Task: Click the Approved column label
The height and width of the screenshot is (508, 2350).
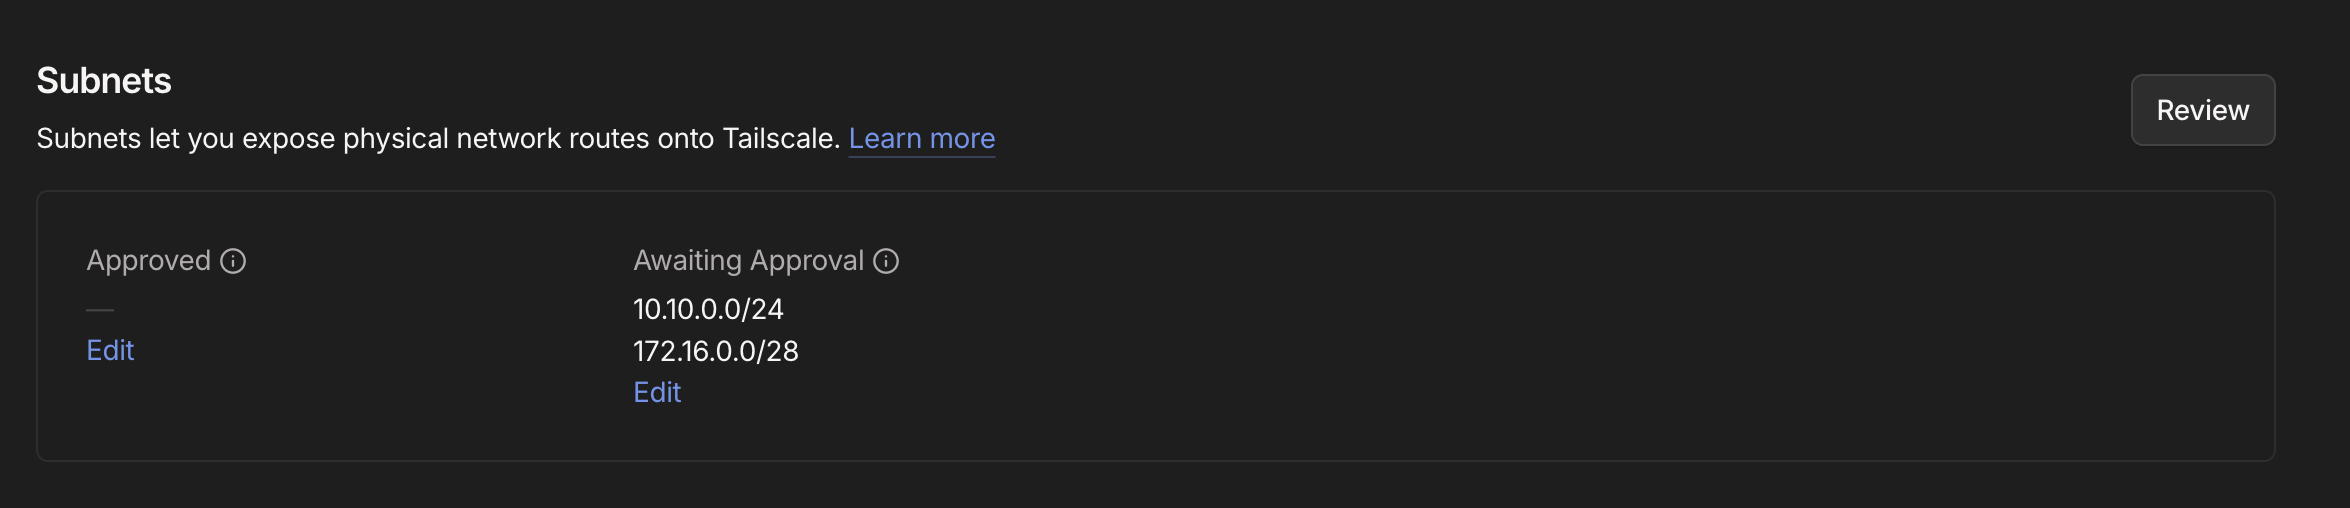Action: [x=149, y=261]
